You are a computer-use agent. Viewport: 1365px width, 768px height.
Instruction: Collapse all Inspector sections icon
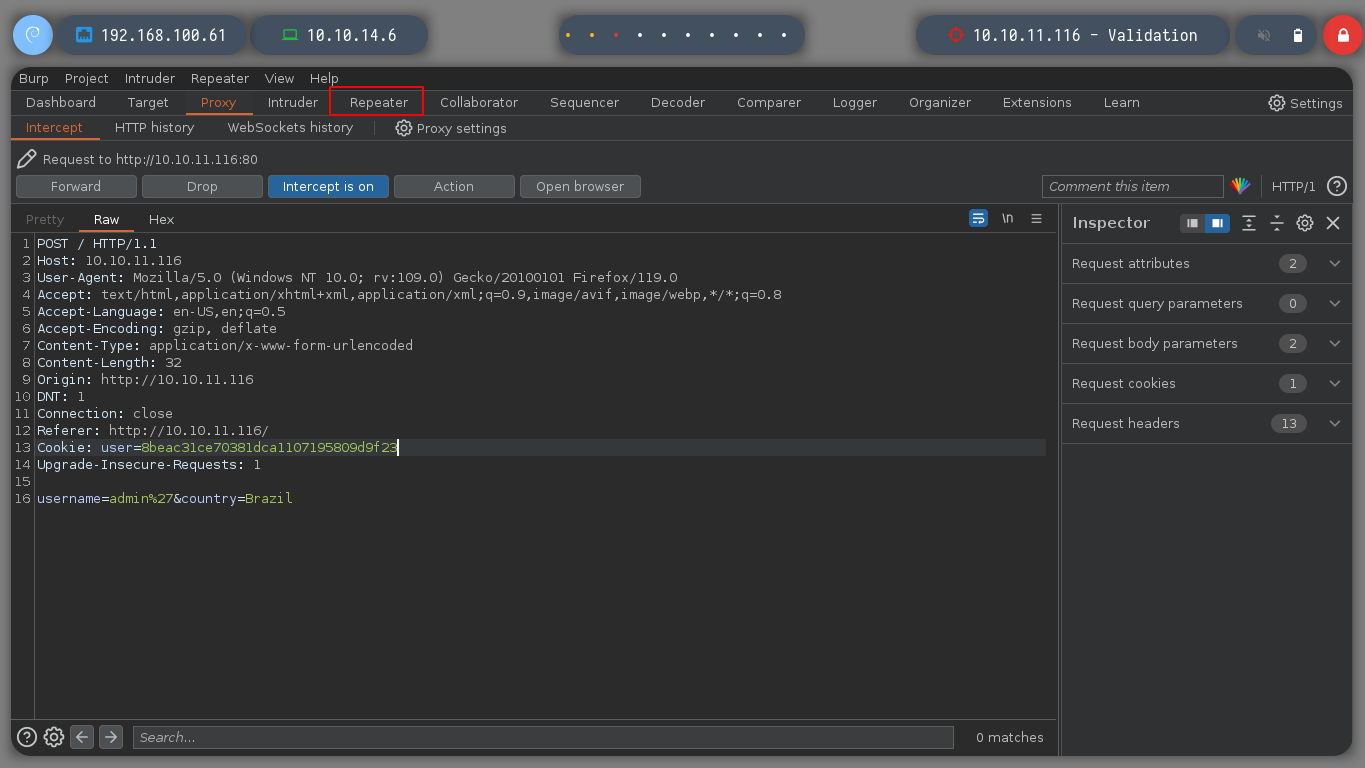[1276, 223]
